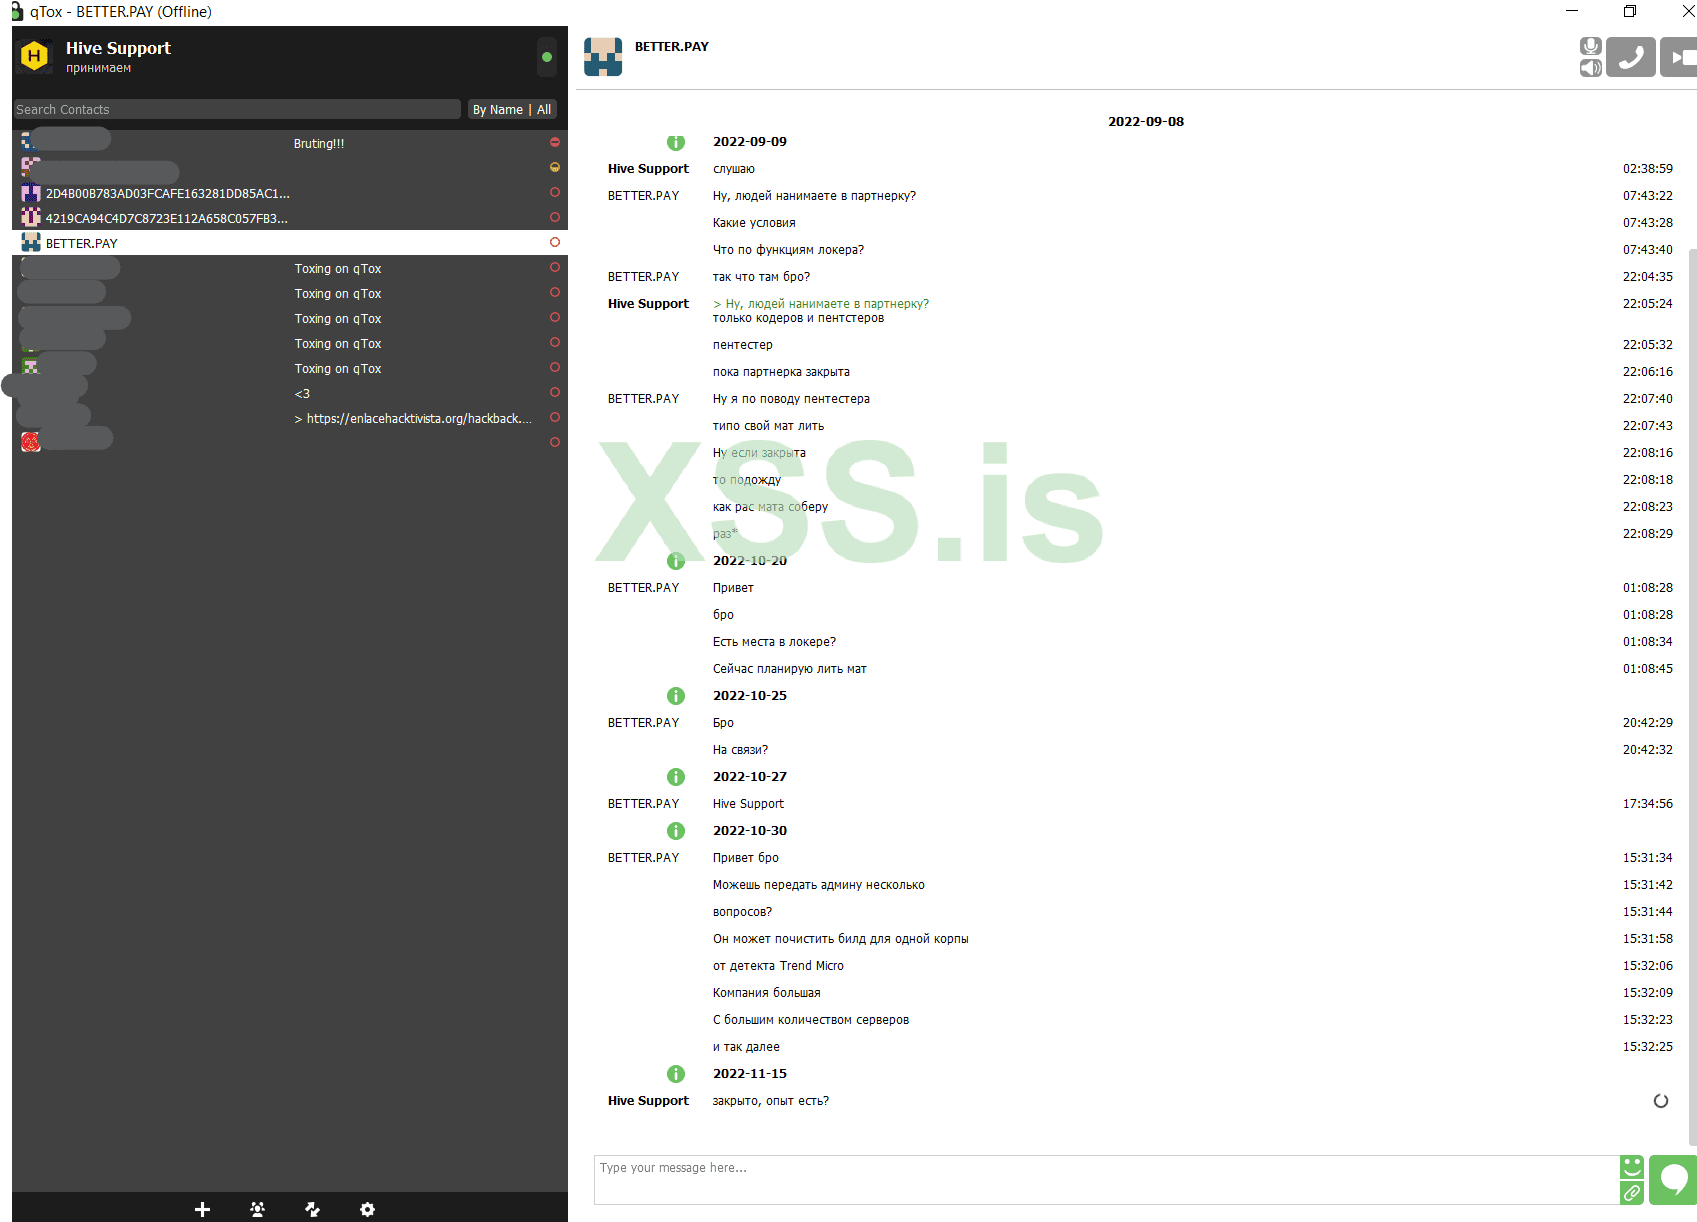
Task: Click the timestamp 02:38:59
Action: pyautogui.click(x=1648, y=169)
